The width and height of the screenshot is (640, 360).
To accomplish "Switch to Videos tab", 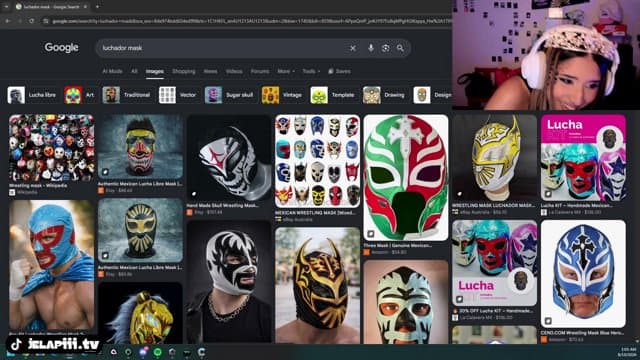I will tap(234, 71).
